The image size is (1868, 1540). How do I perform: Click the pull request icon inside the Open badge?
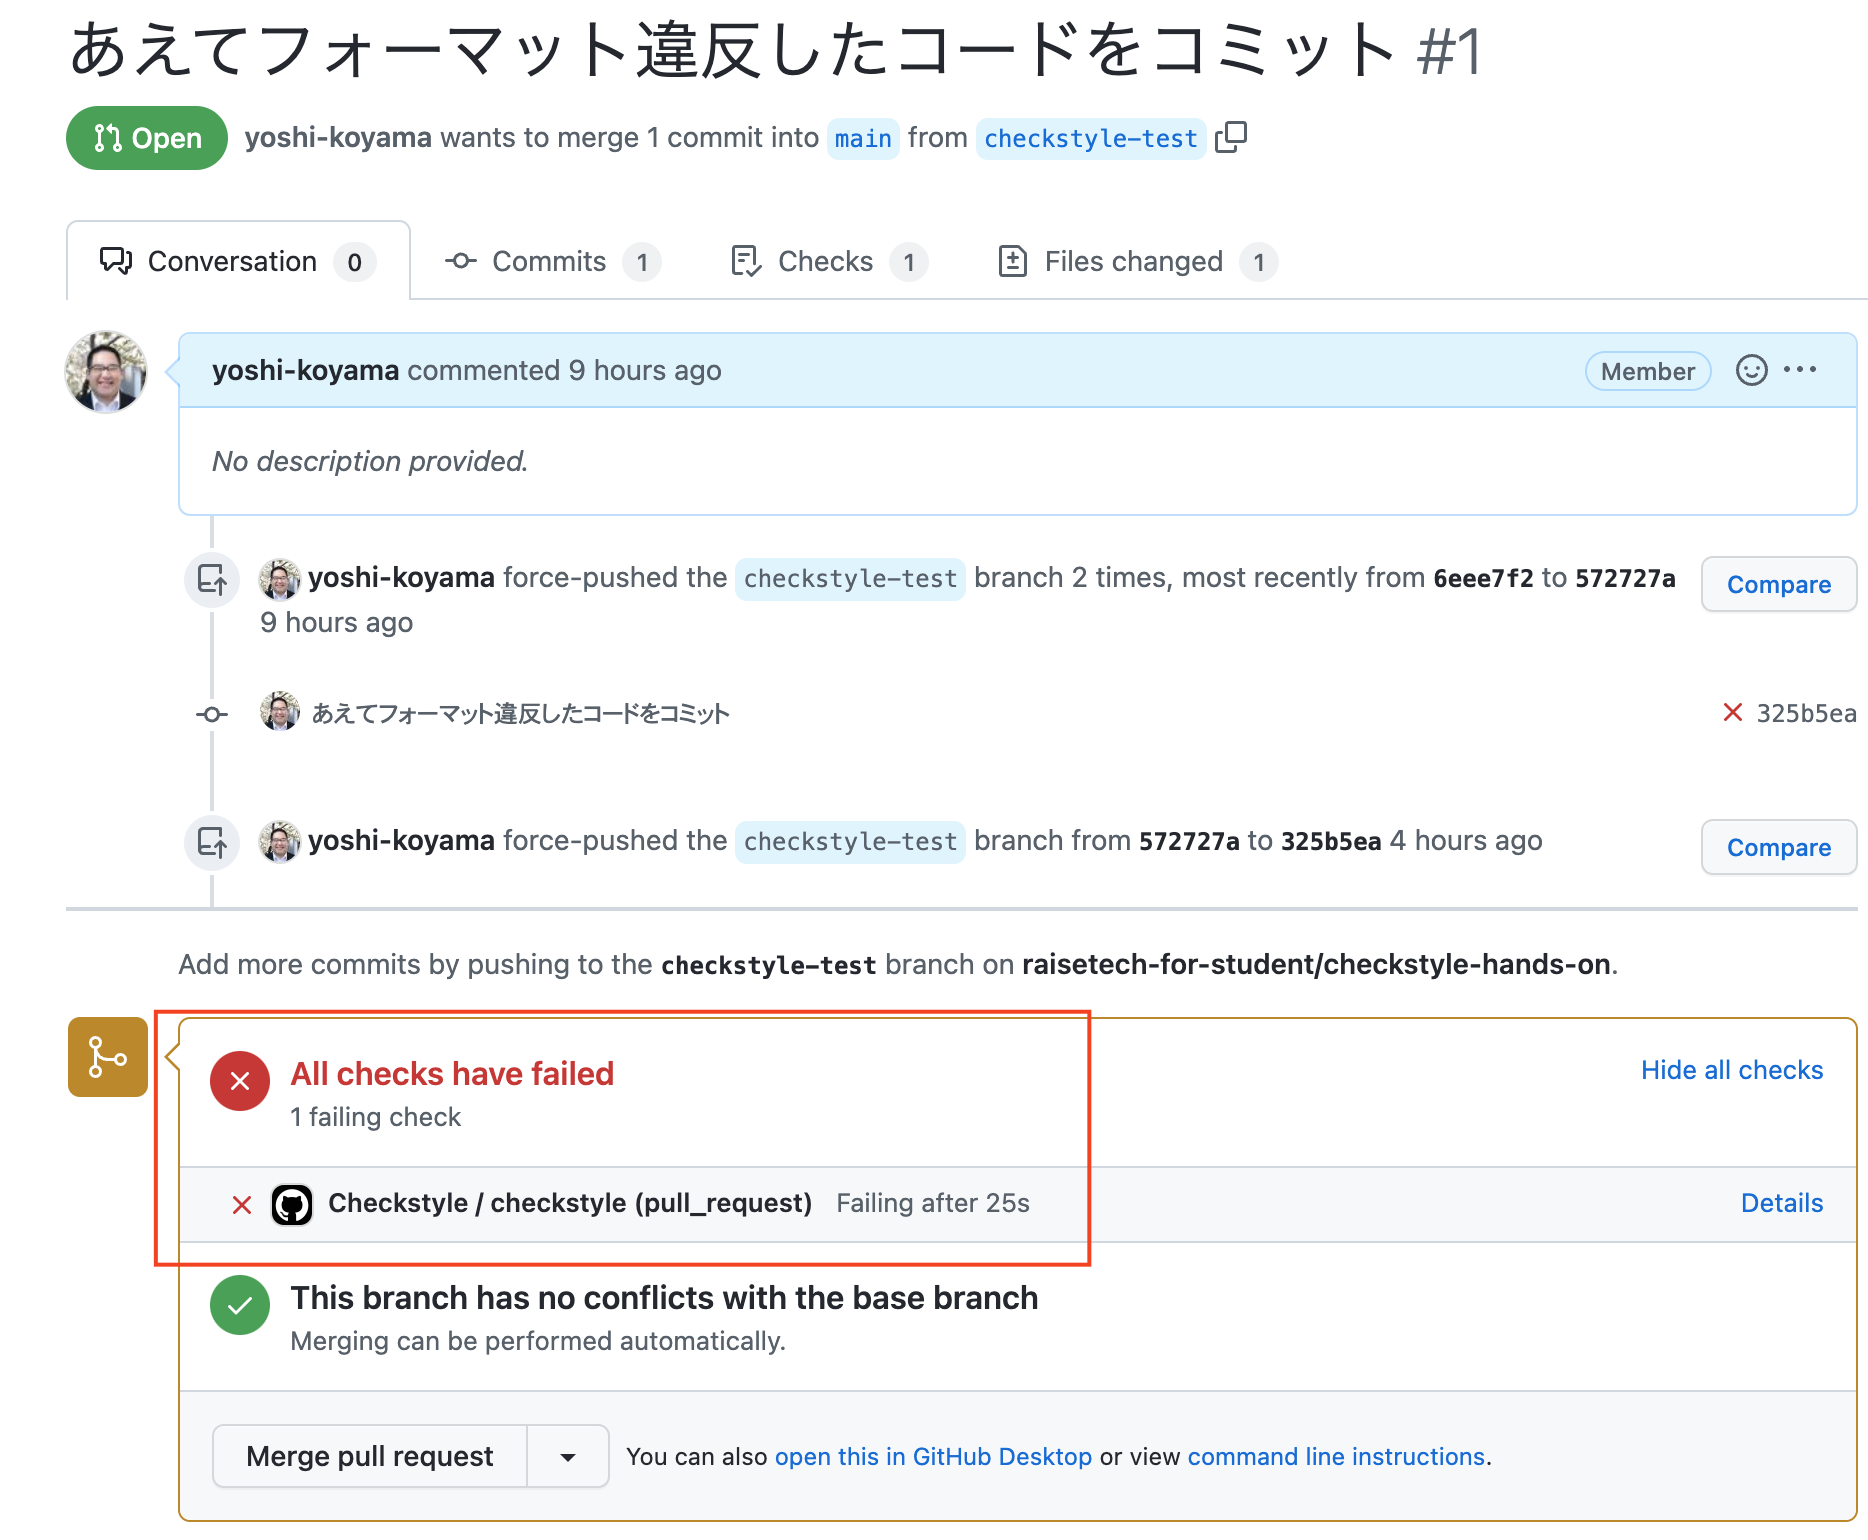pos(110,137)
